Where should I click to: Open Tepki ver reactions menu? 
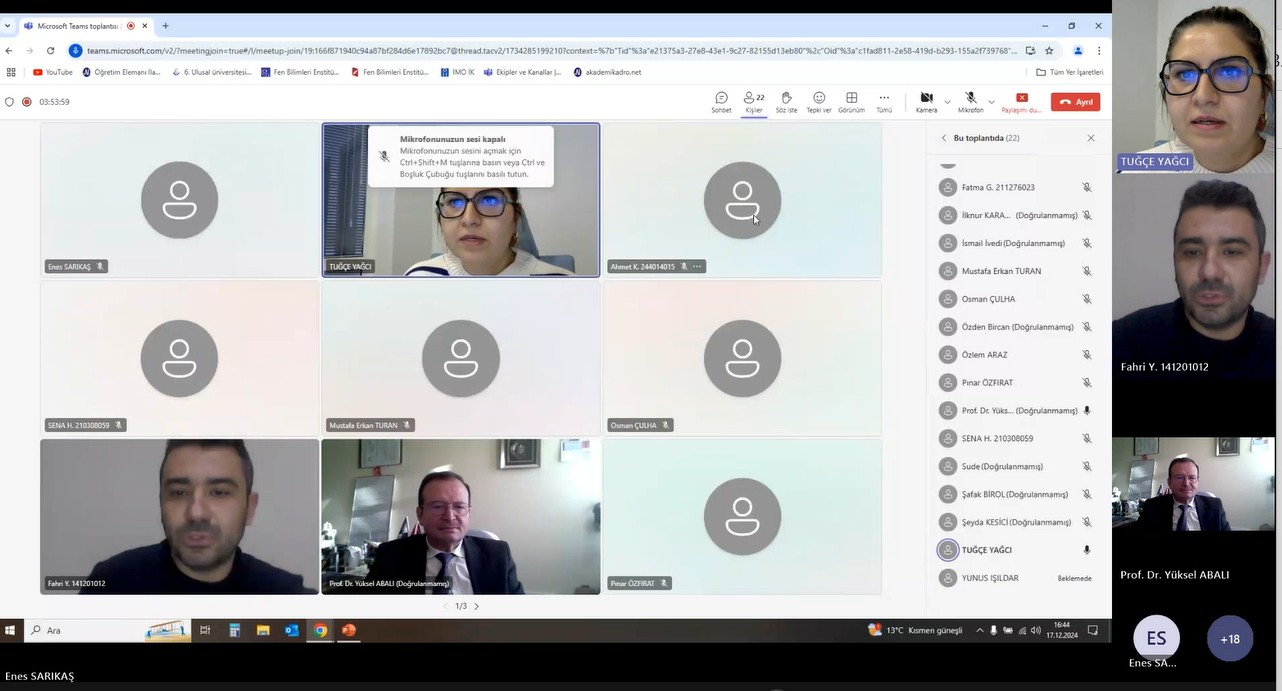point(819,101)
